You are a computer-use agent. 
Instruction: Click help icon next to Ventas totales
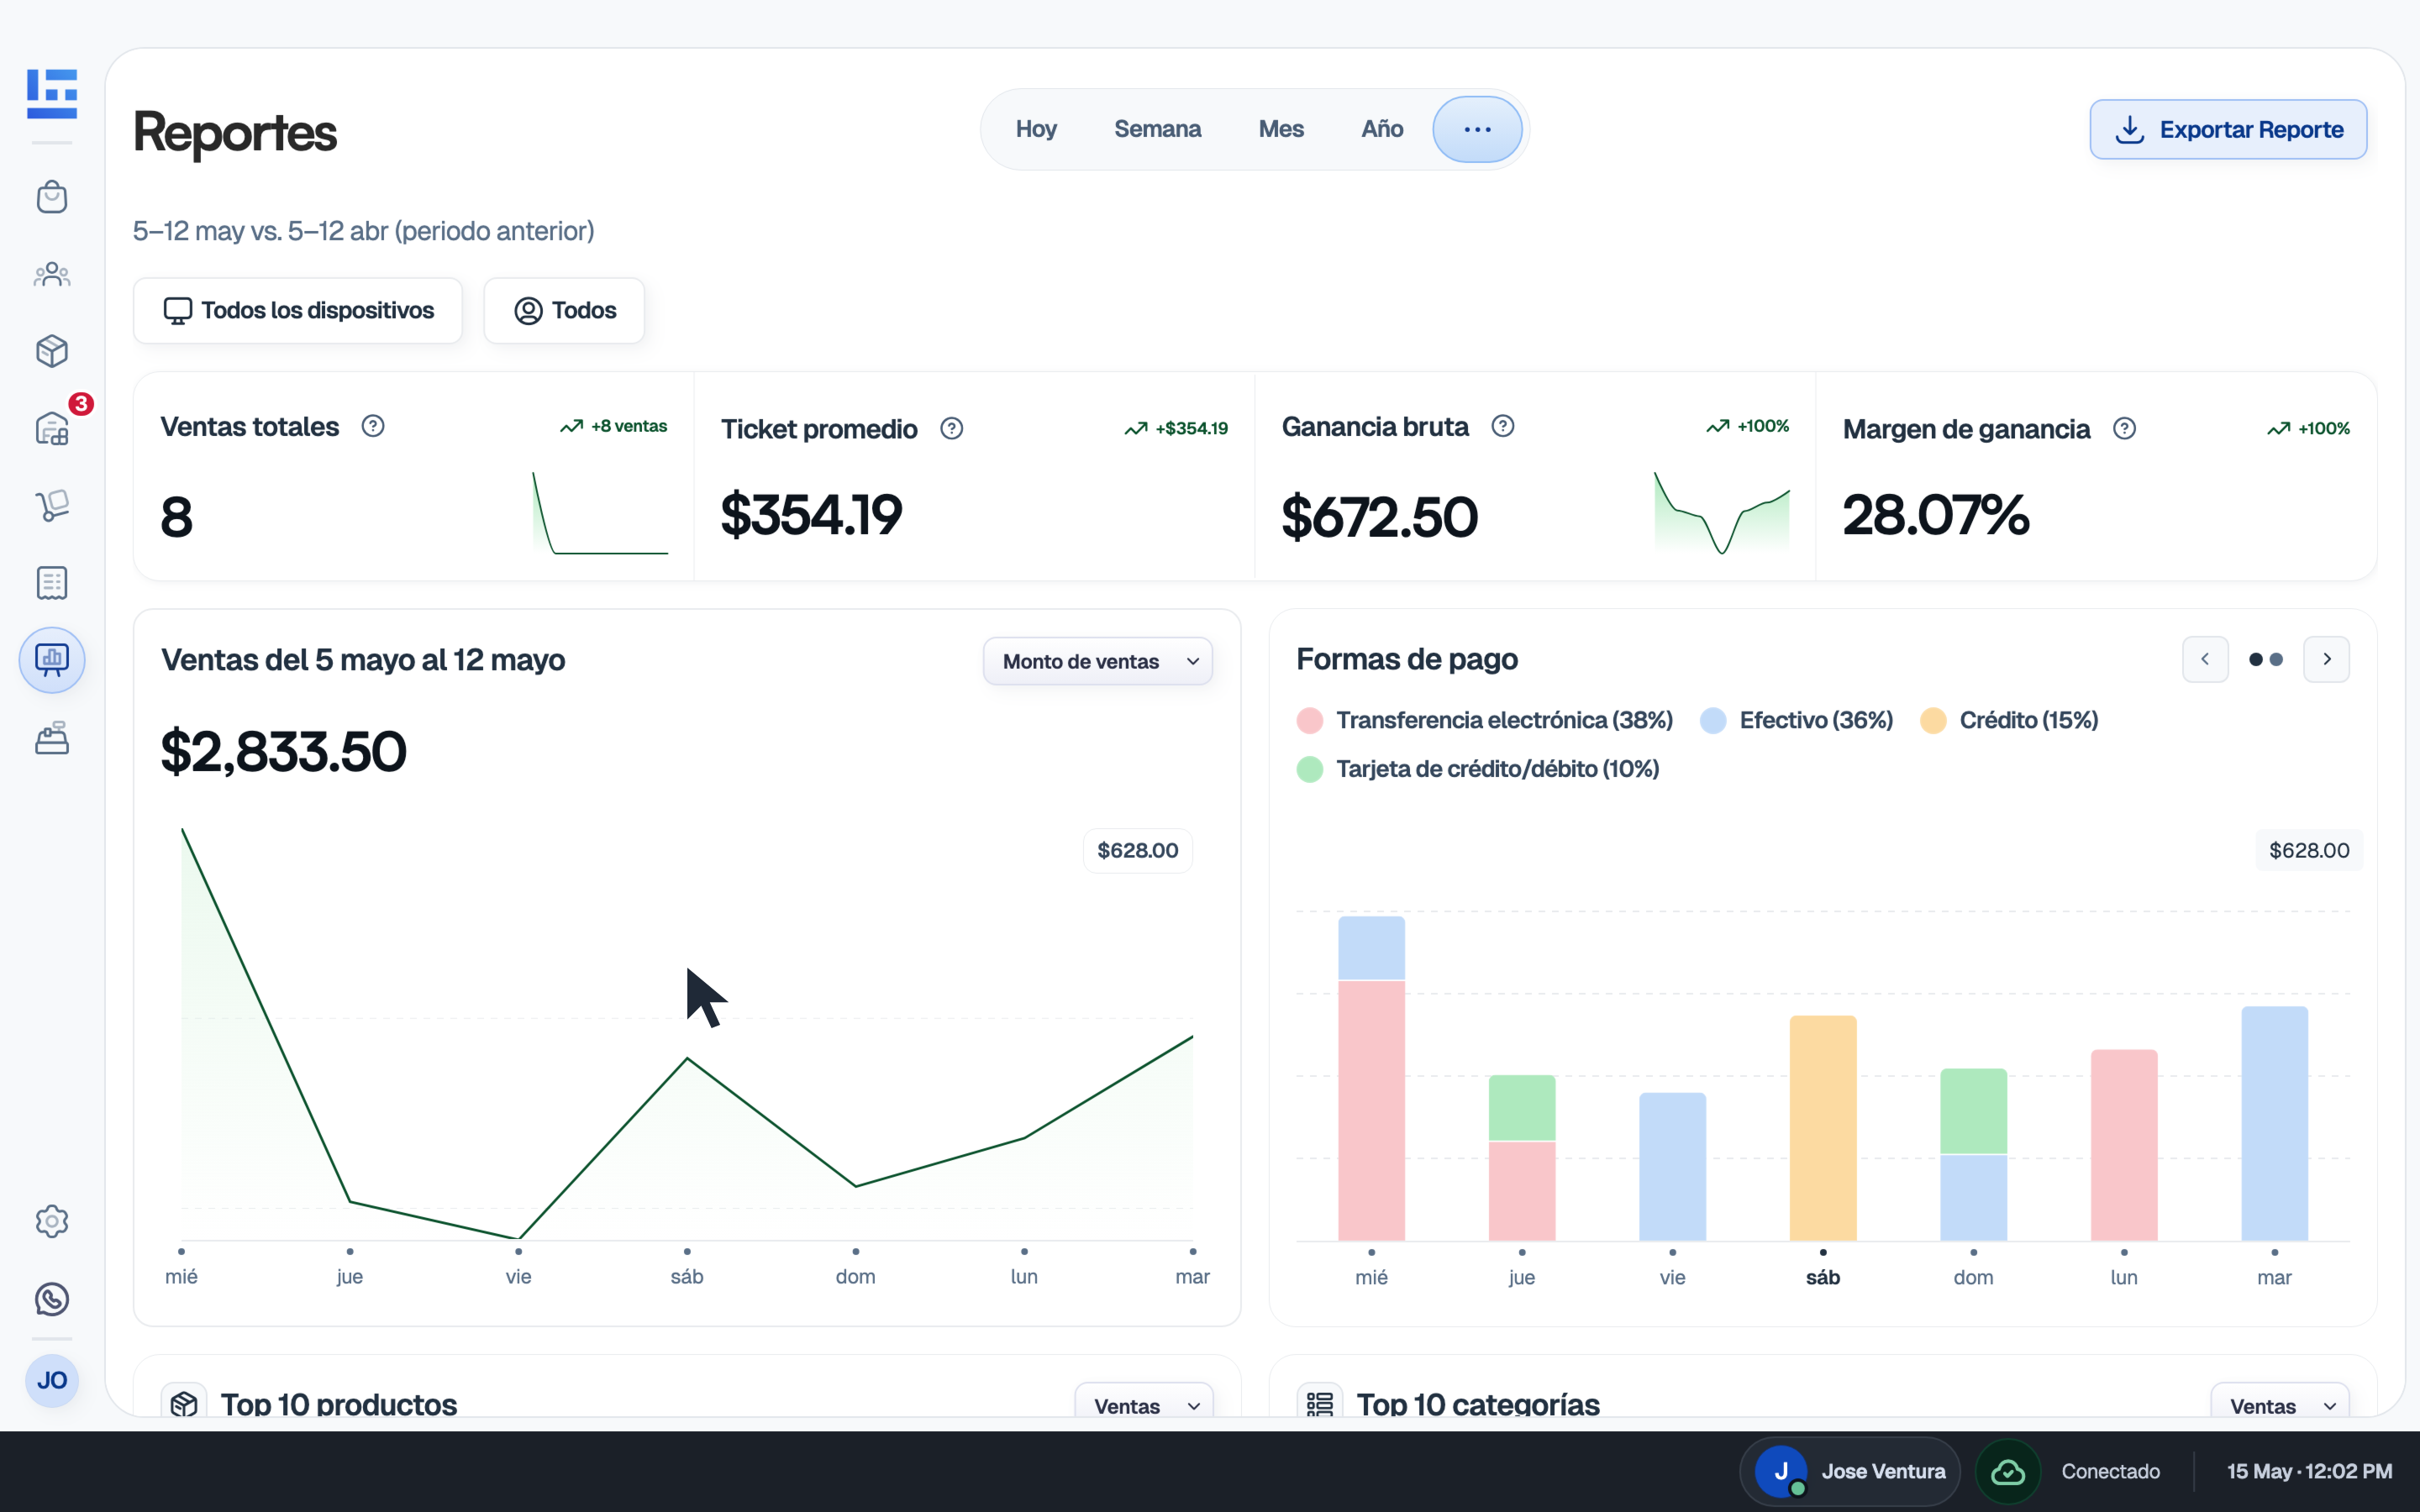coord(373,426)
